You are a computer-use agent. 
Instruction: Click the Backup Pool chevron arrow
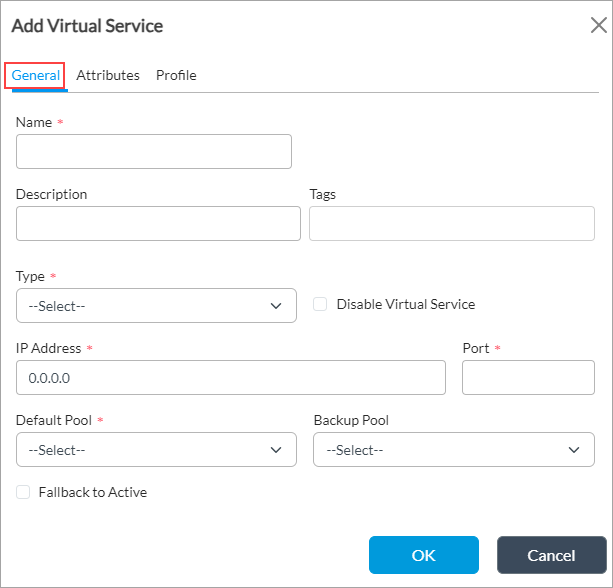pos(574,450)
